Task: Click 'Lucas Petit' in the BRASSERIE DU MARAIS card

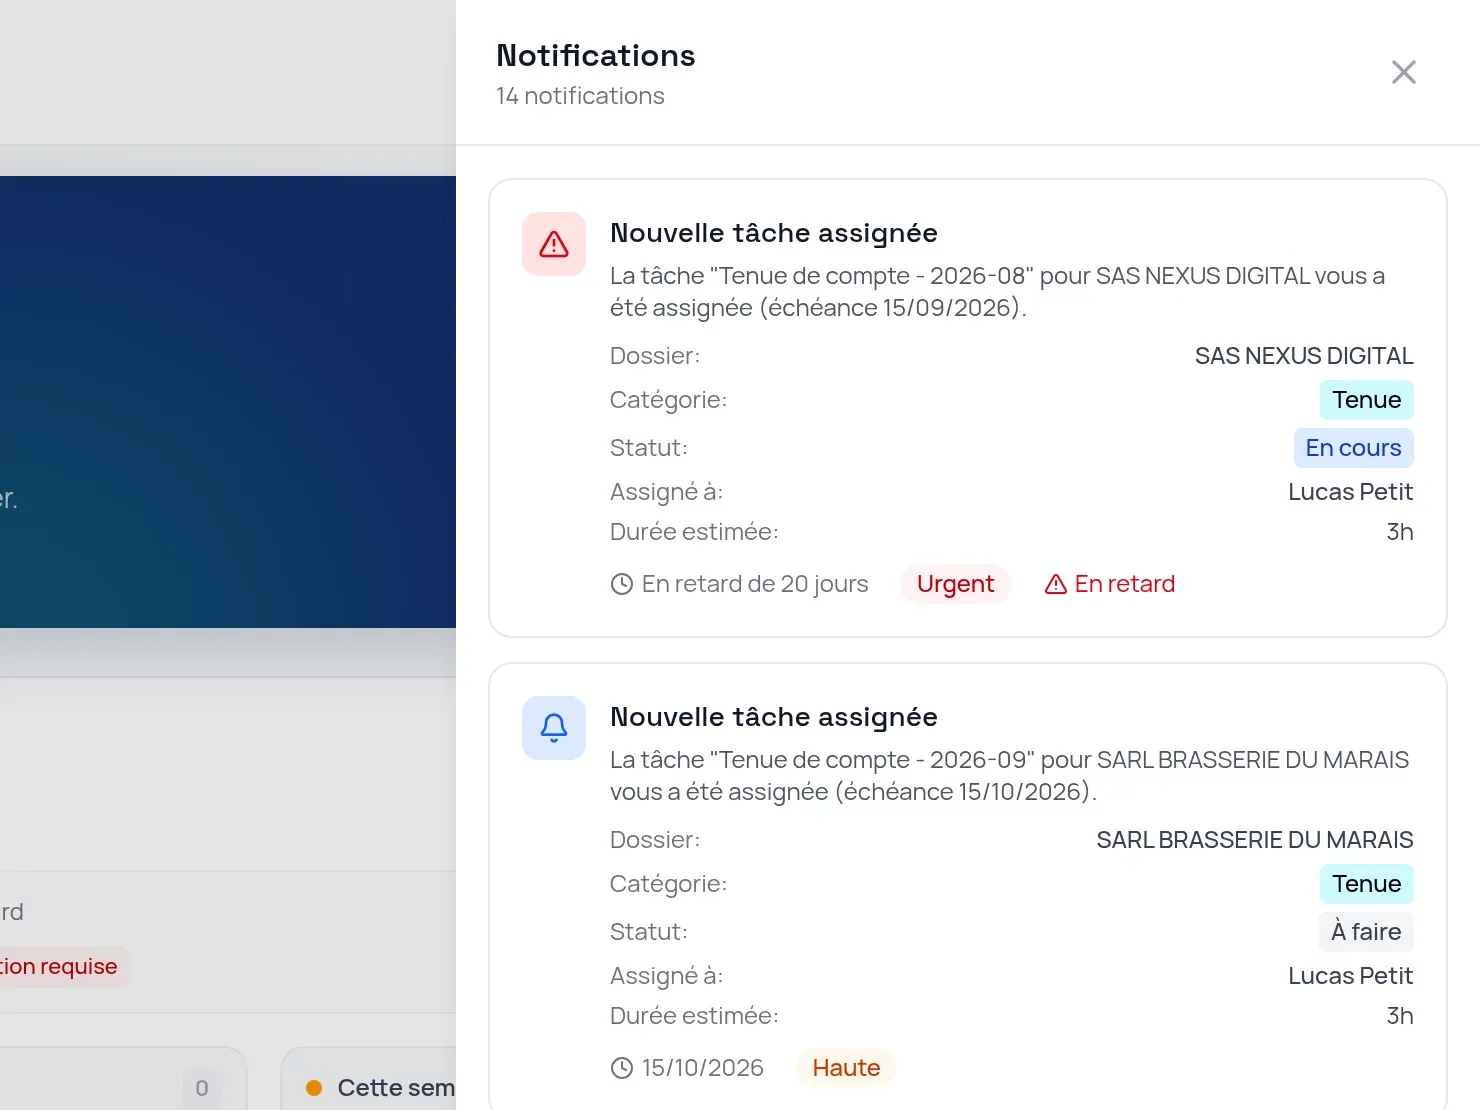Action: point(1350,976)
